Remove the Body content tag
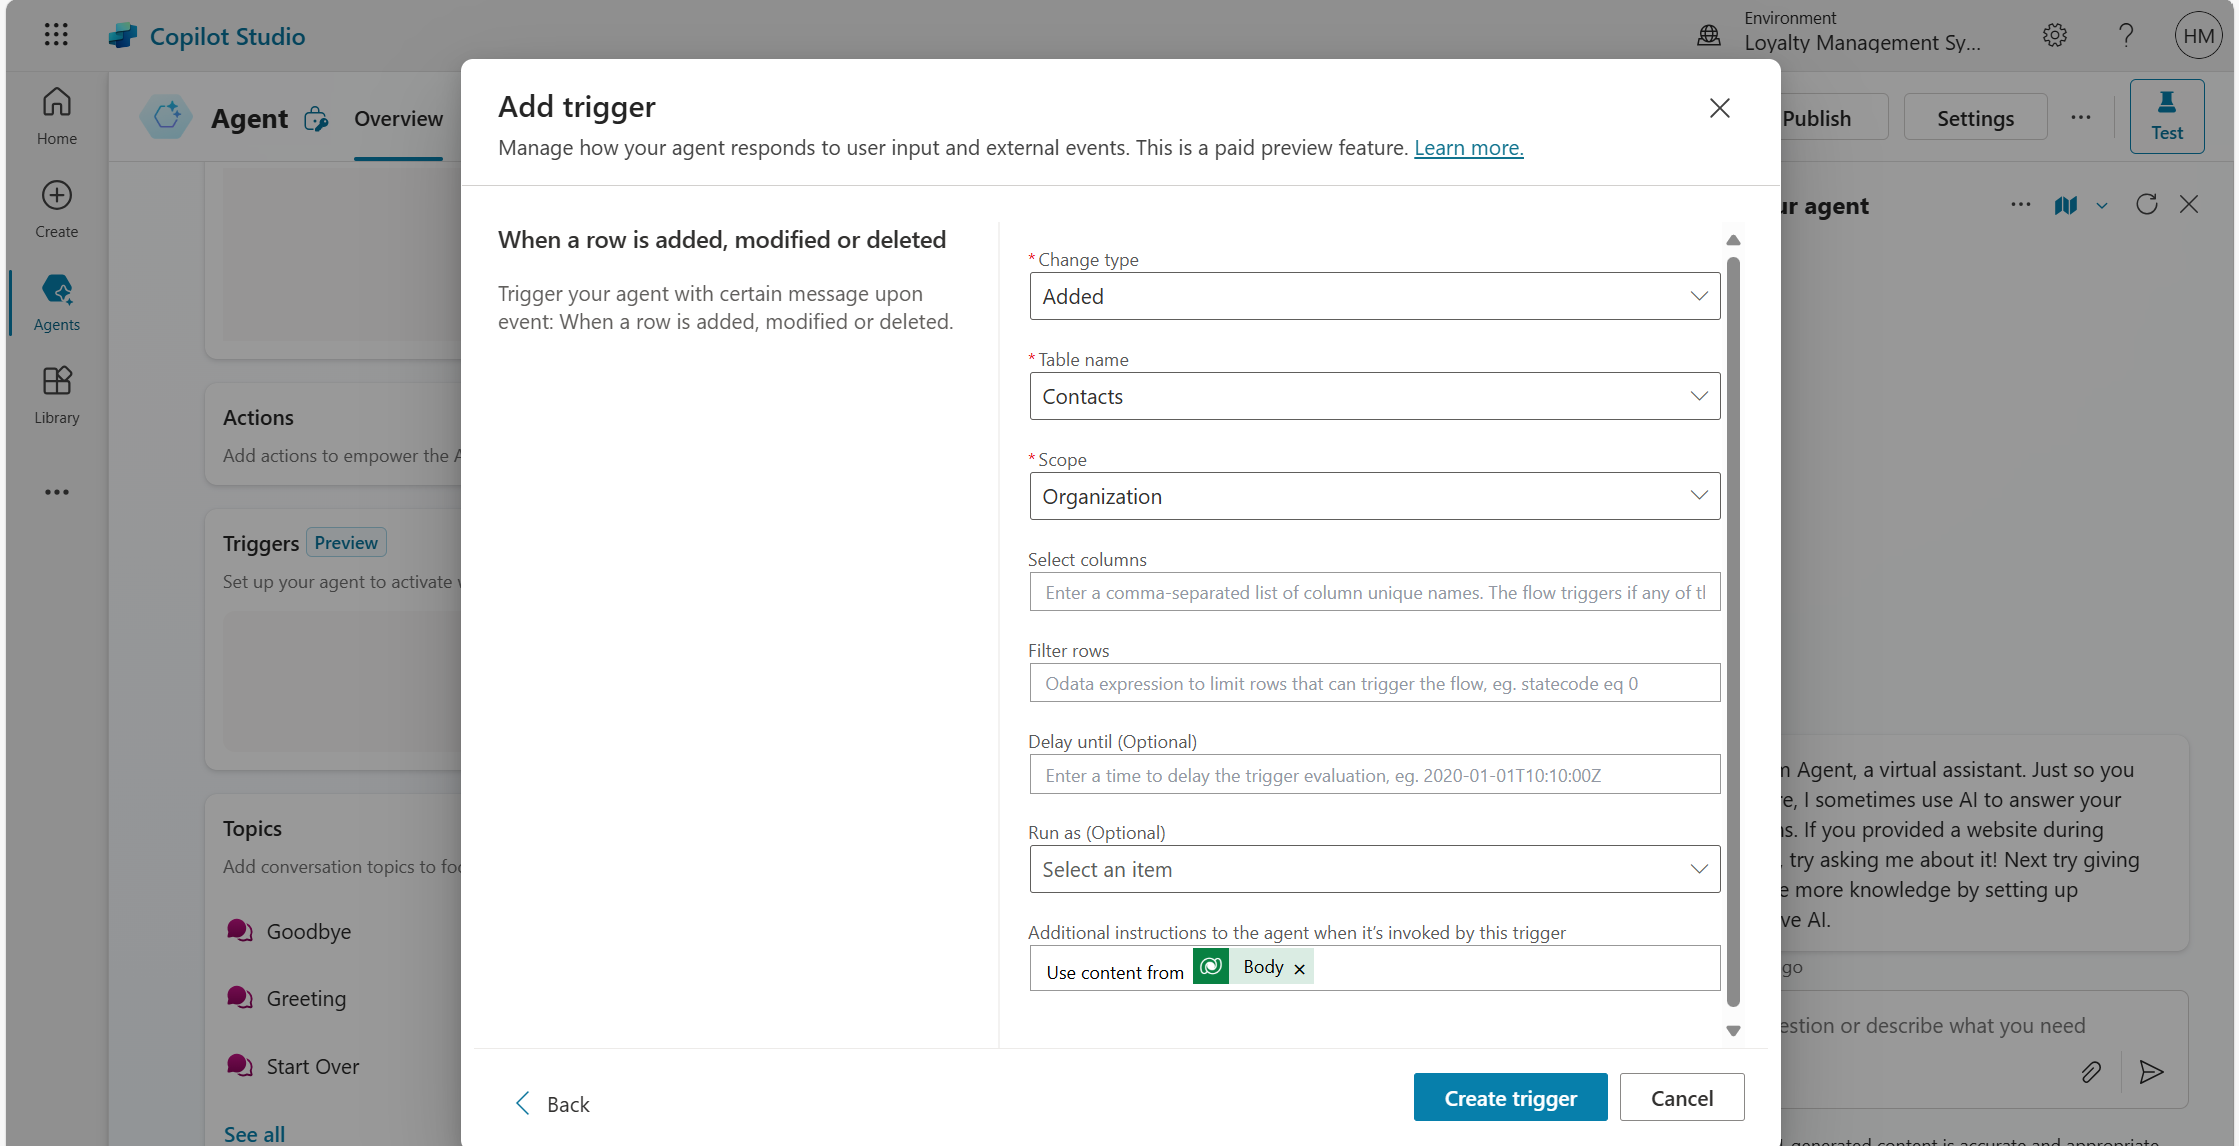The image size is (2239, 1146). 1299,969
